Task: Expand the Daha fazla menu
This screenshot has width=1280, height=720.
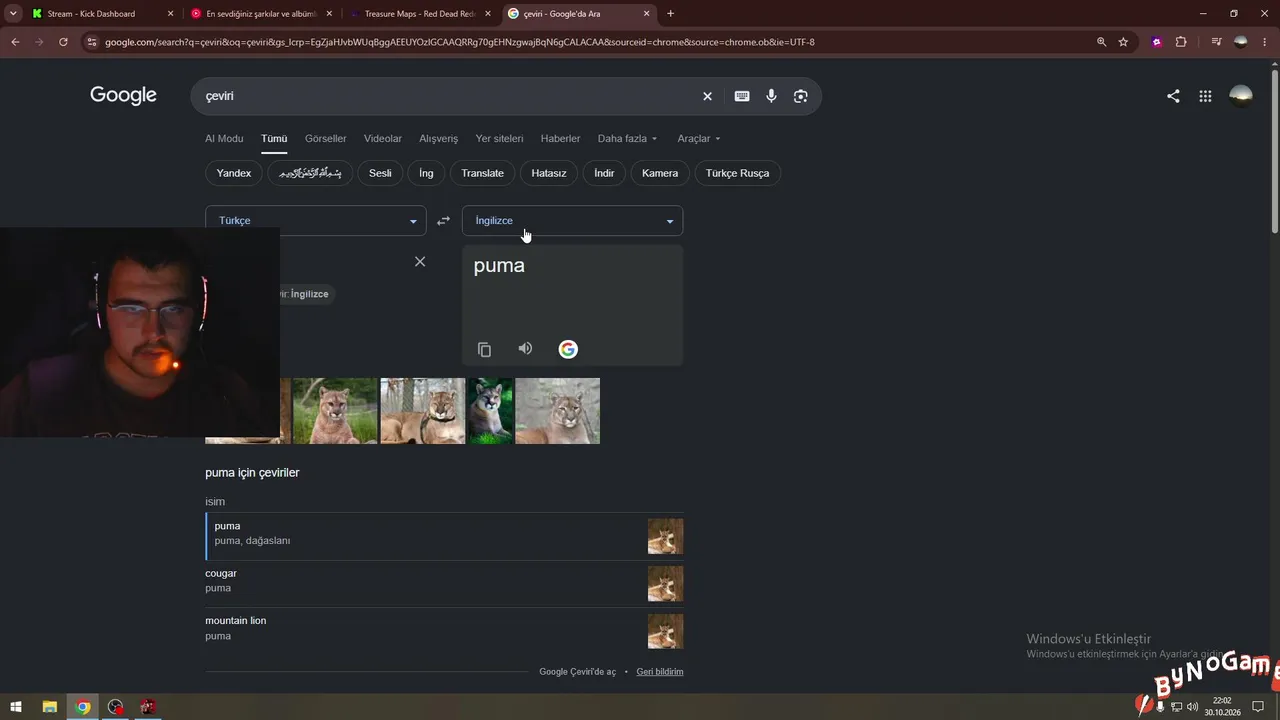Action: coord(627,139)
